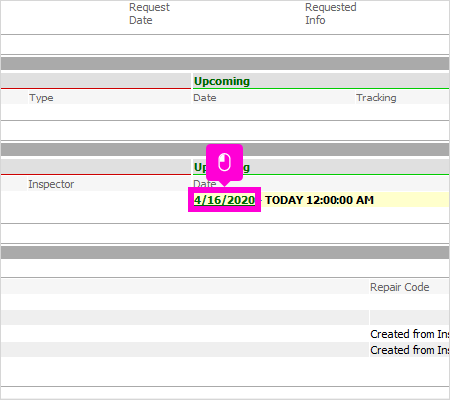
Task: Select the TODAY 12:00:00 AM text
Action: click(x=319, y=200)
